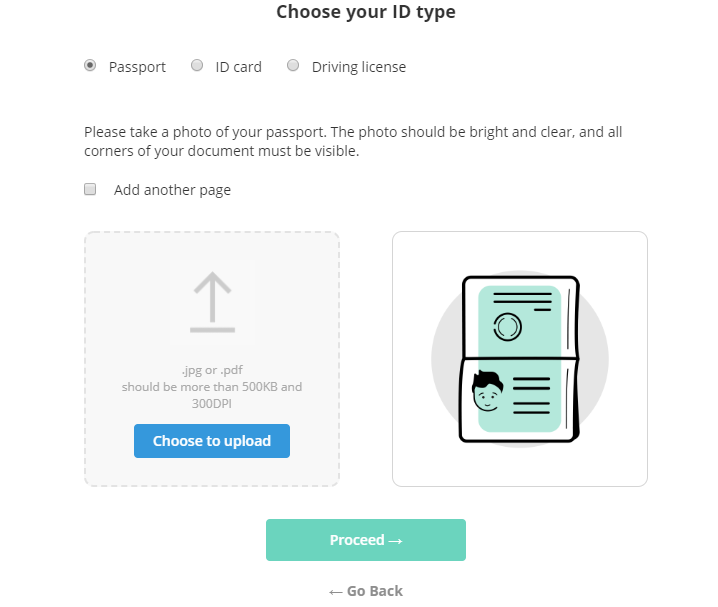Click the text lines beside passport face
The width and height of the screenshot is (718, 607).
pos(531,396)
